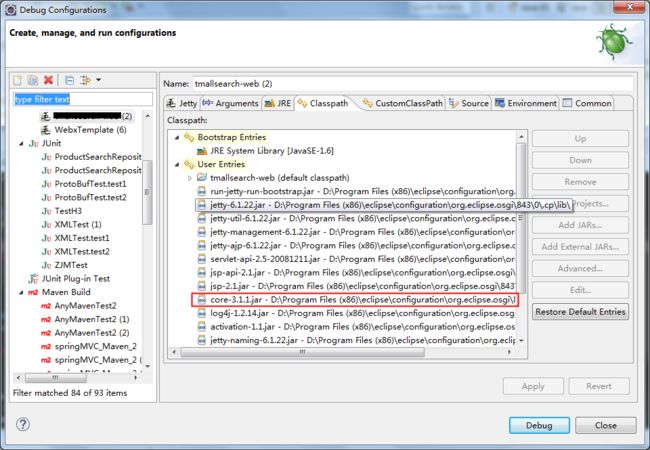Click the Duplicate launch configuration icon

(x=33, y=80)
